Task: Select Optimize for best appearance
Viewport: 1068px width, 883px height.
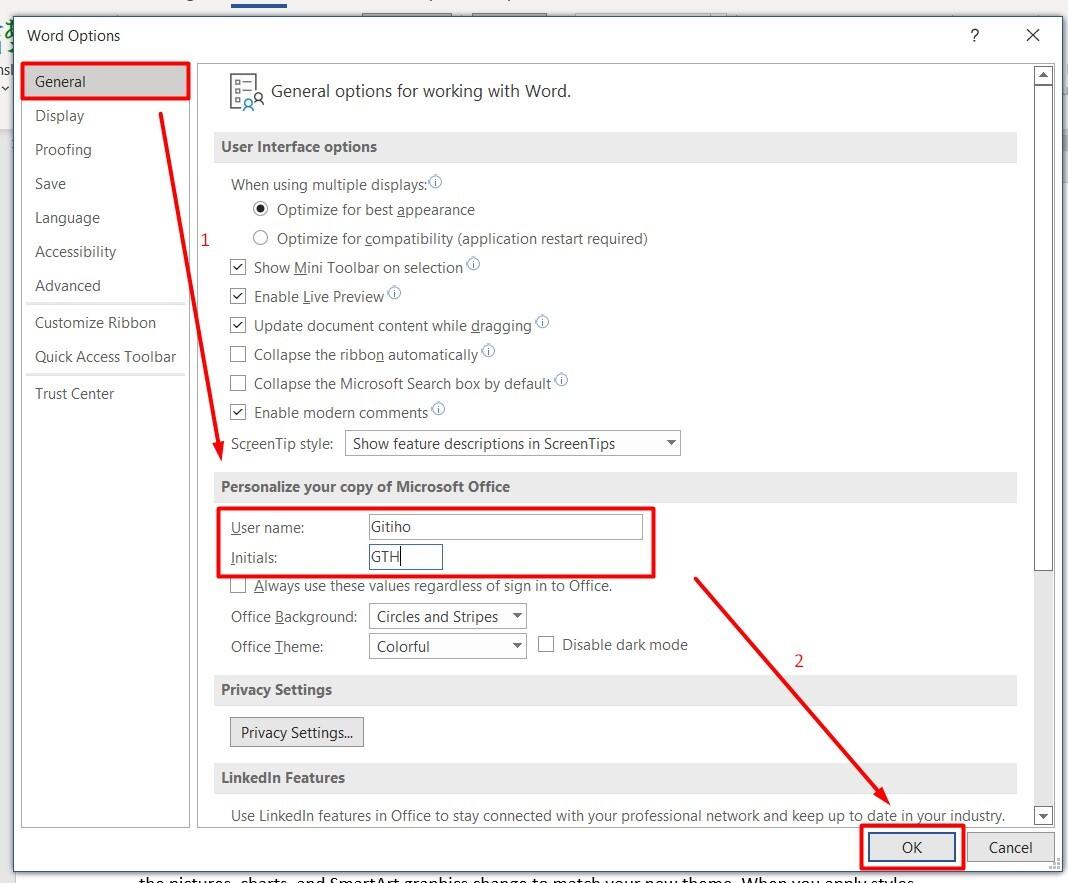Action: click(x=260, y=208)
